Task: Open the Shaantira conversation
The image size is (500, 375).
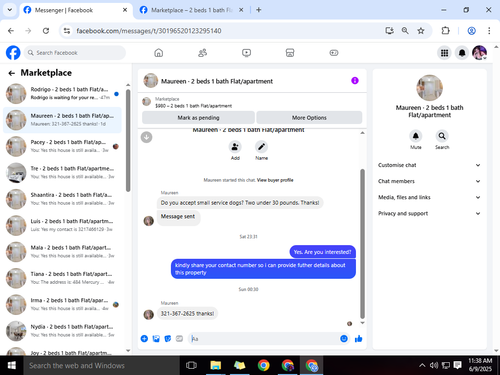Action: tap(62, 199)
